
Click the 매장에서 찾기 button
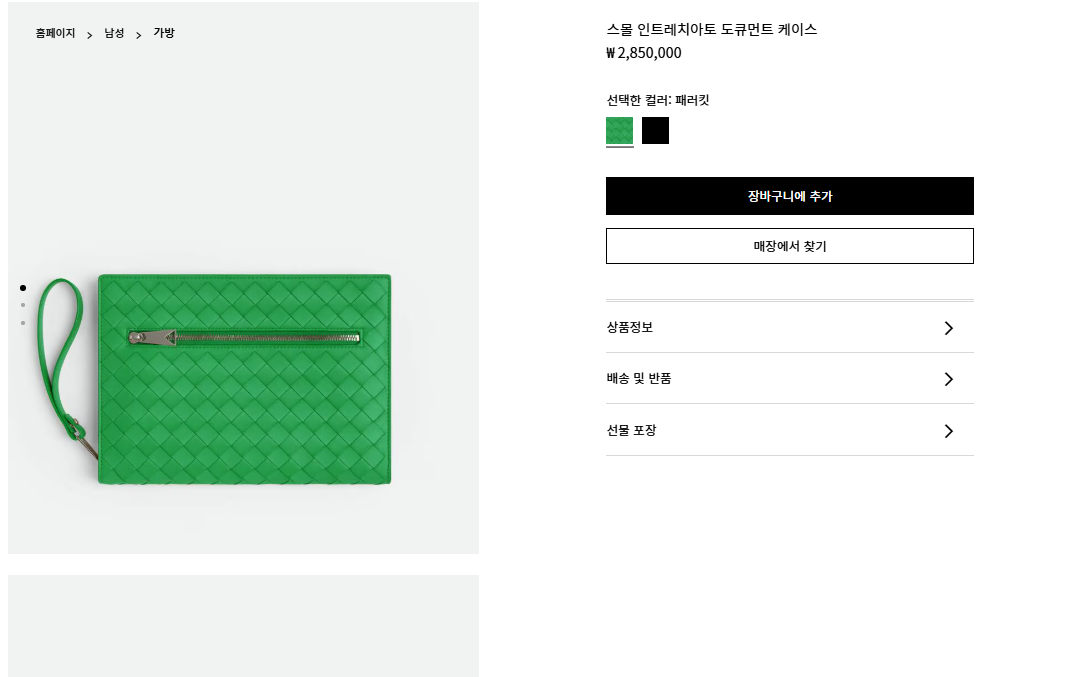tap(789, 246)
